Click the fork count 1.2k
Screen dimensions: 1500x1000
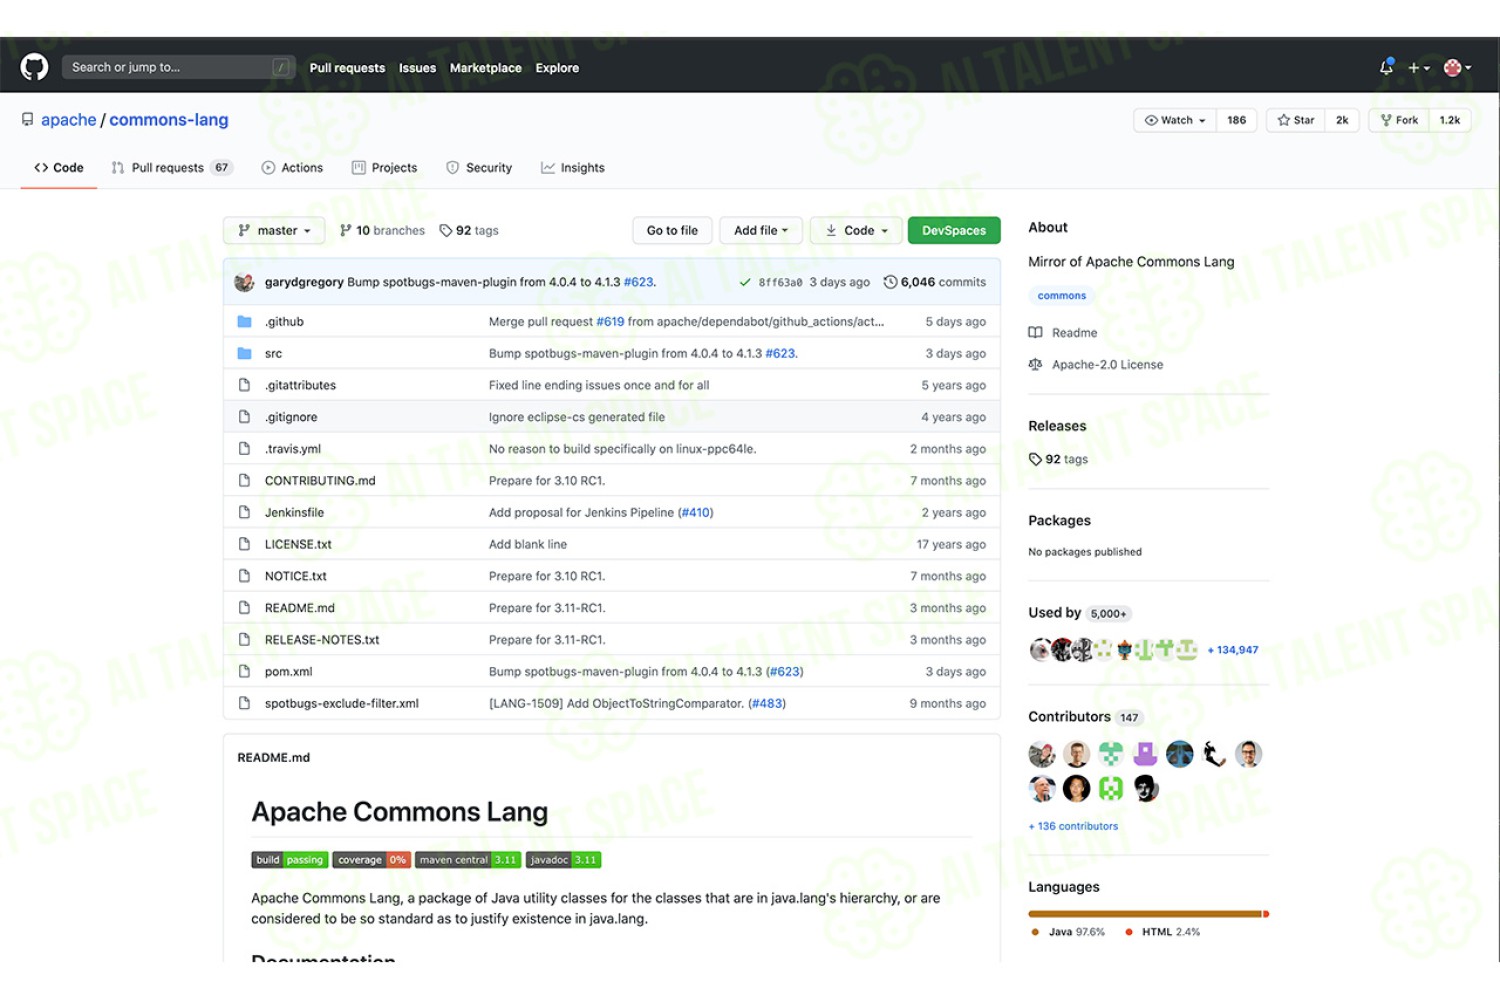(1450, 120)
